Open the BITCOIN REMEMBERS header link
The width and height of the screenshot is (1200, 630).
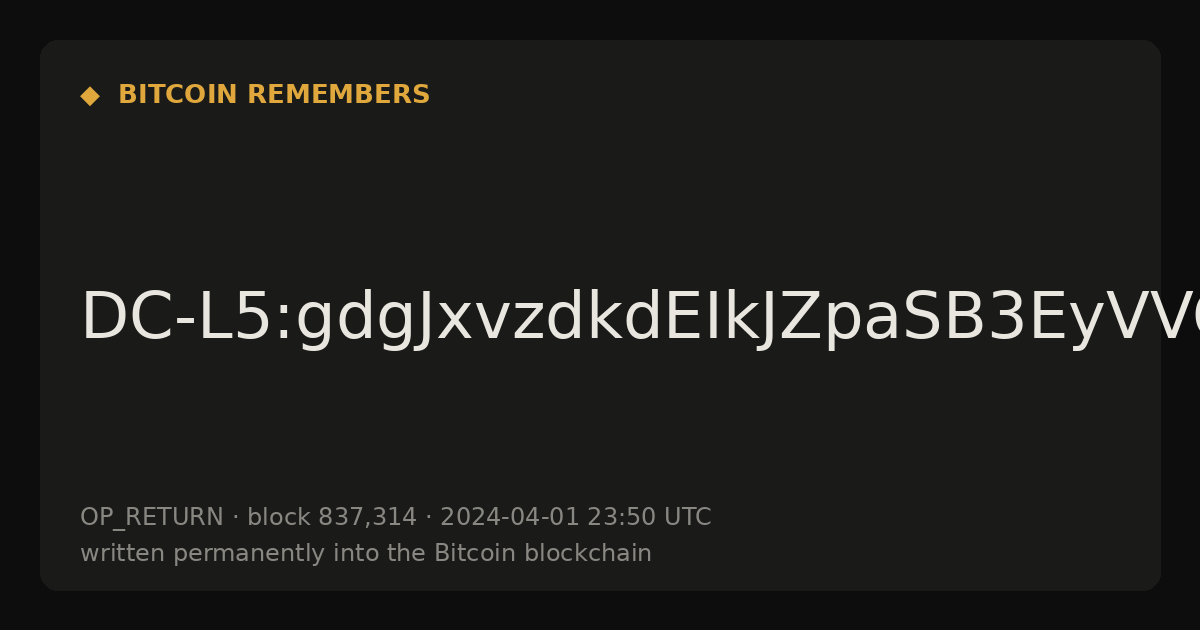[274, 95]
